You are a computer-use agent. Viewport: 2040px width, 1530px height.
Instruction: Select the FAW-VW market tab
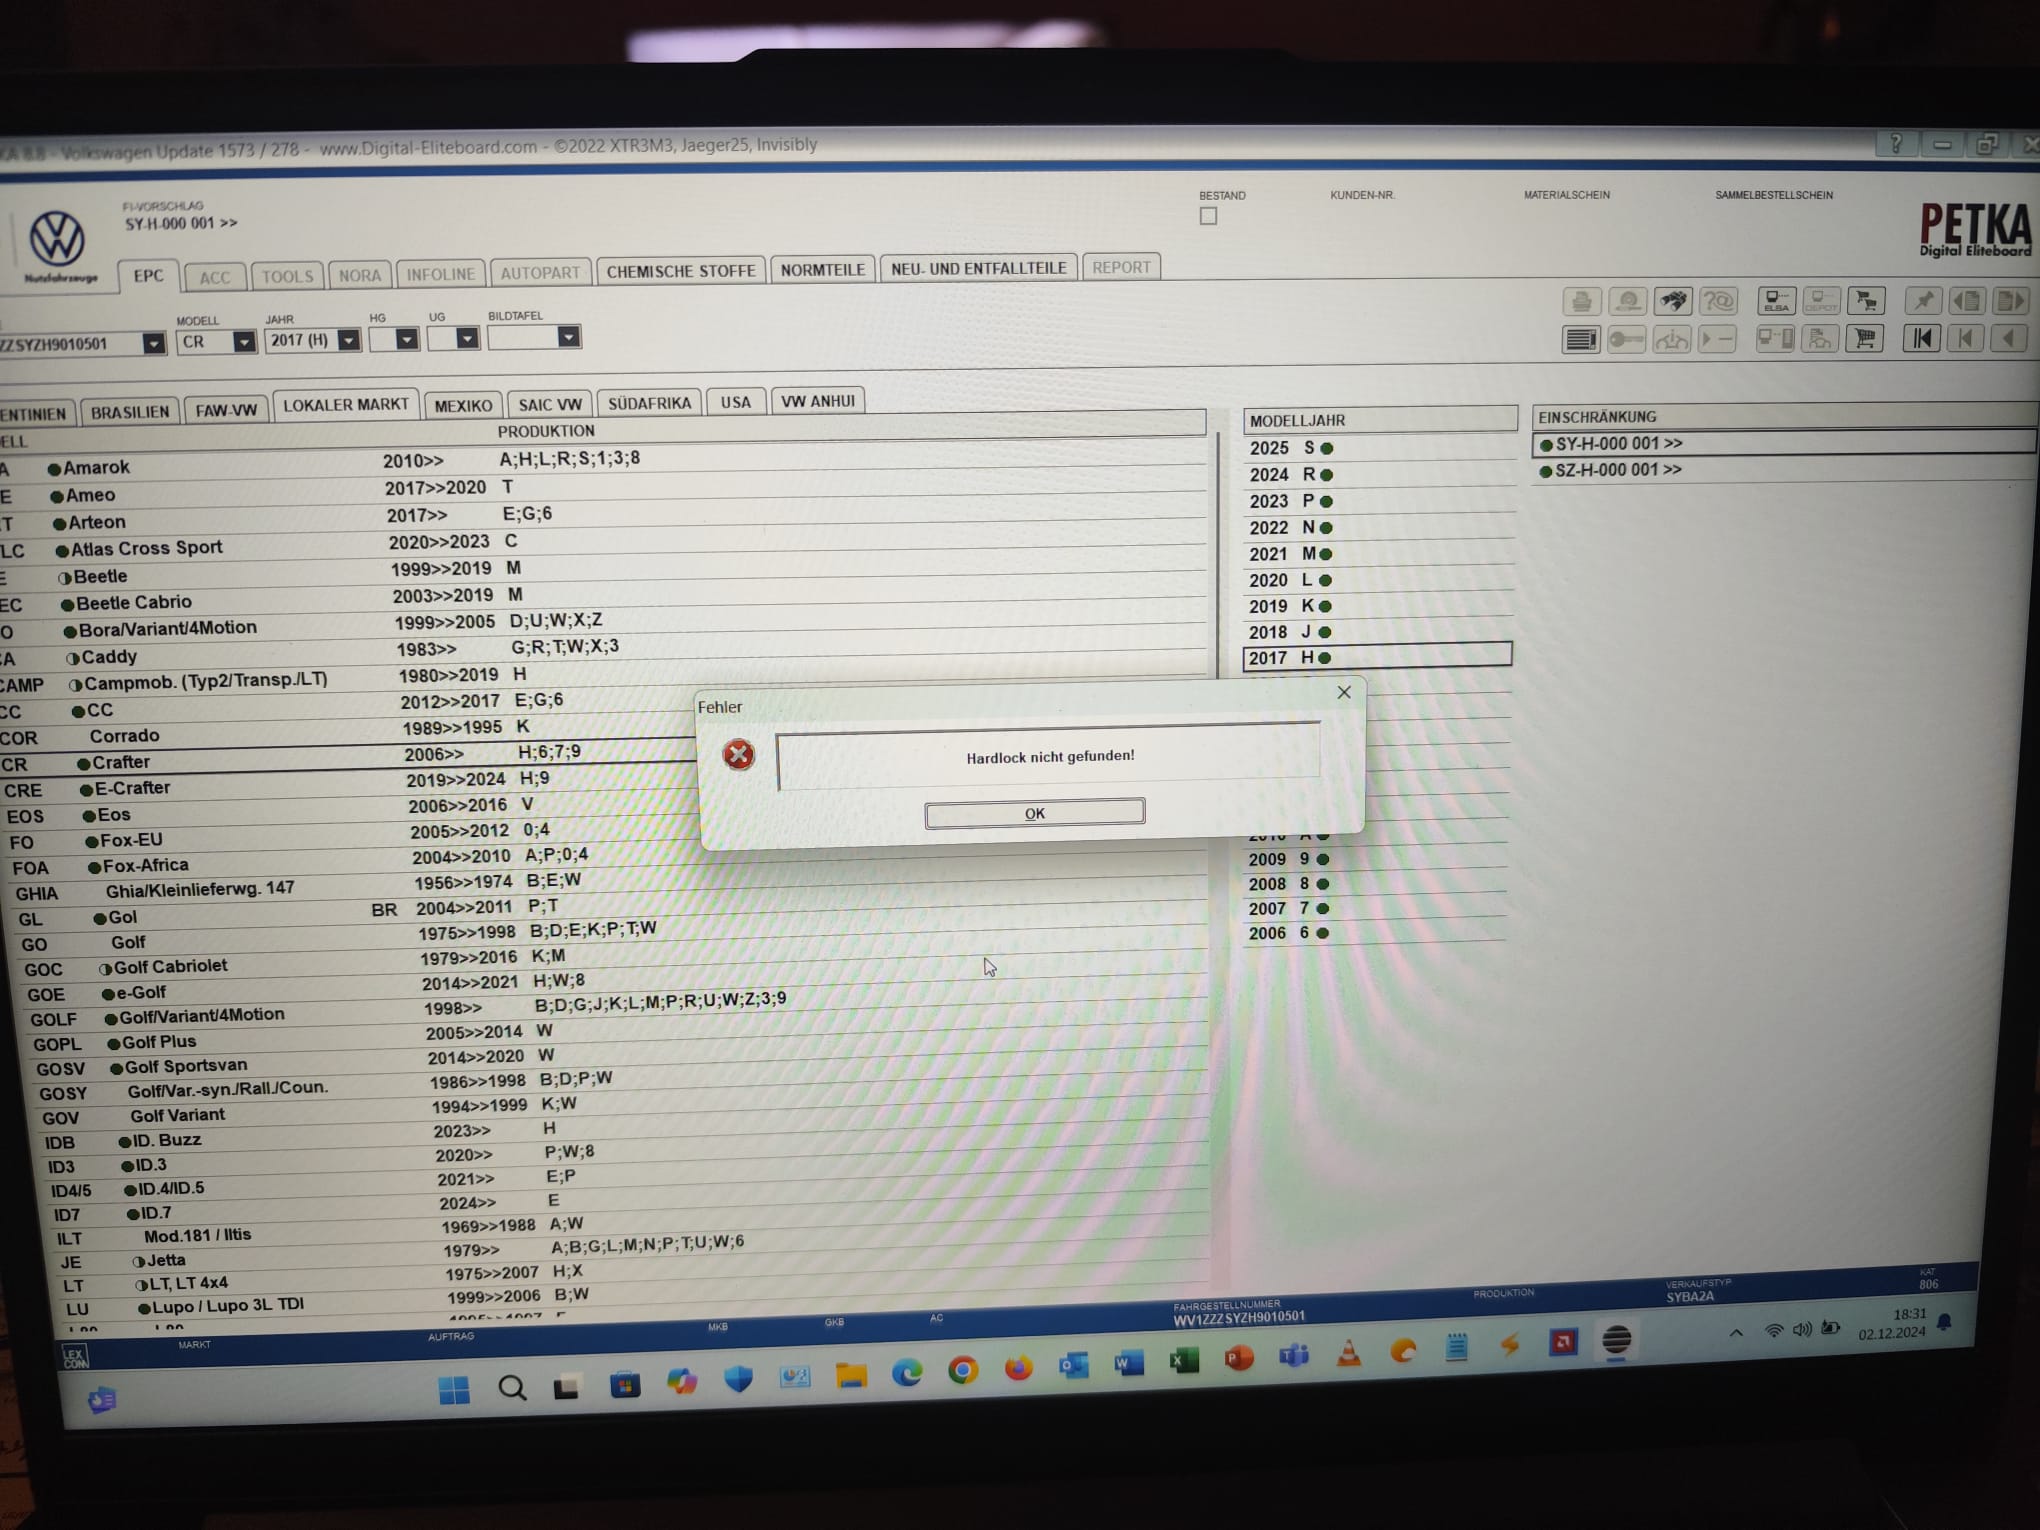[226, 410]
